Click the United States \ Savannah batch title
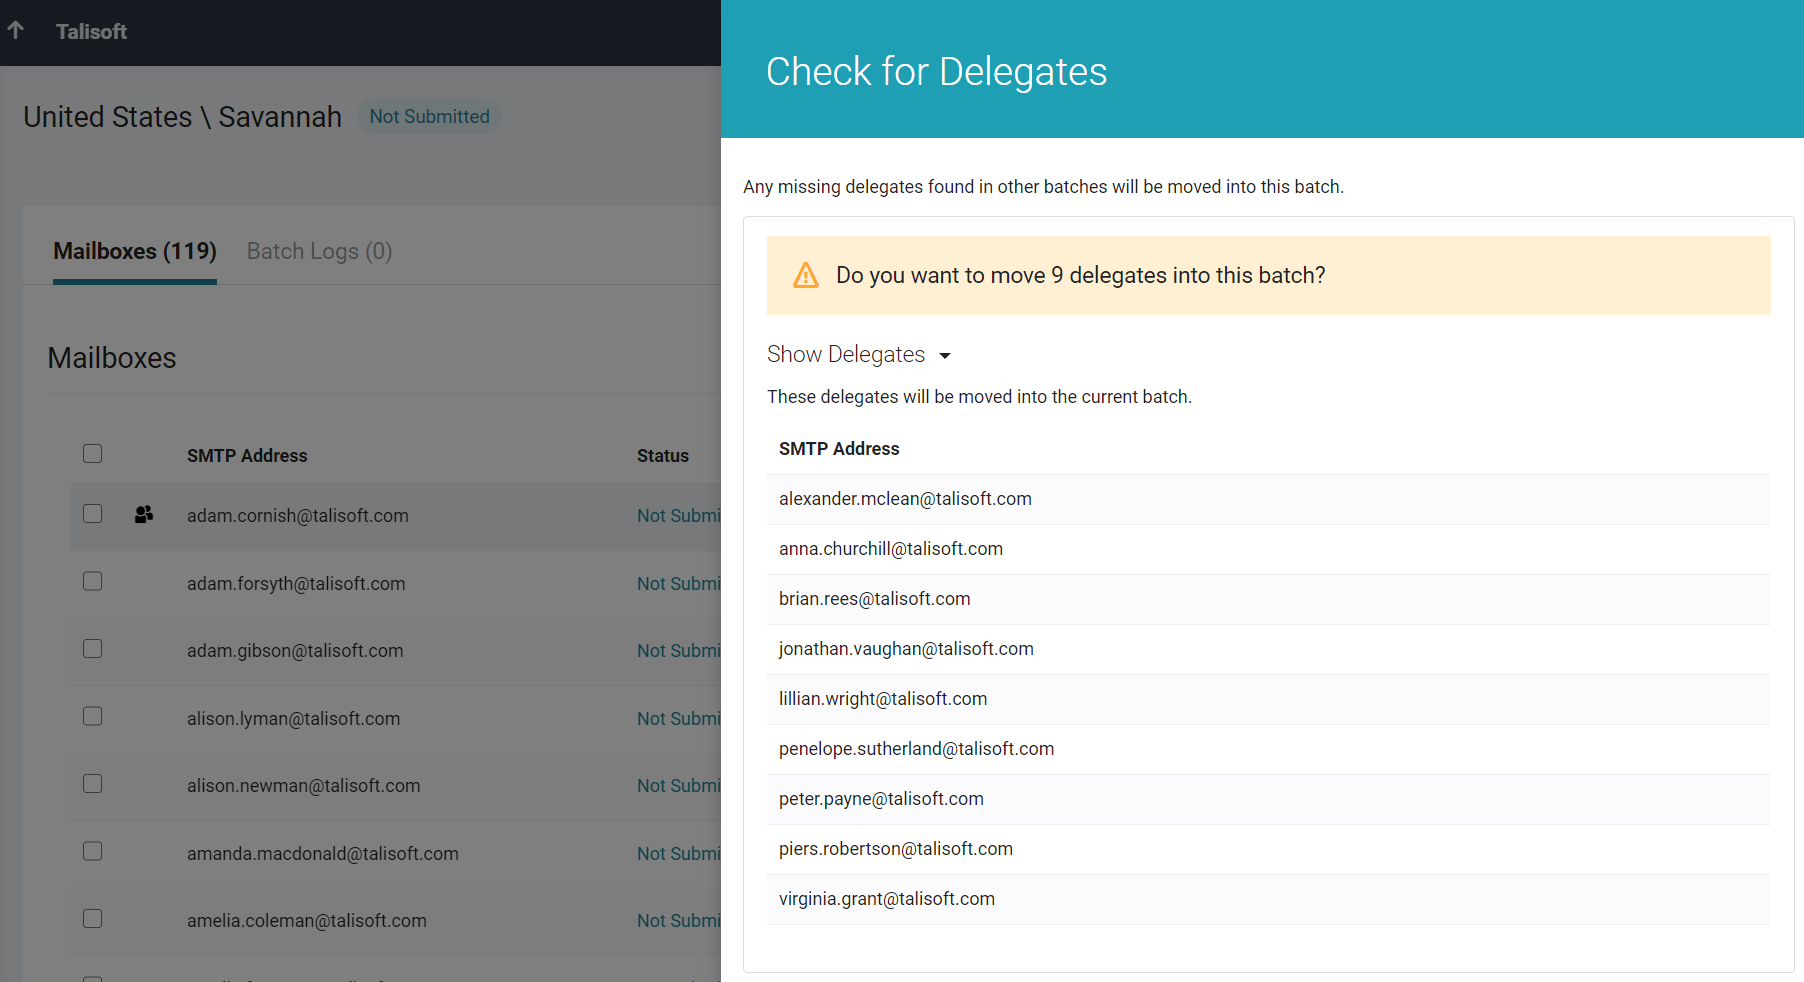 [183, 117]
